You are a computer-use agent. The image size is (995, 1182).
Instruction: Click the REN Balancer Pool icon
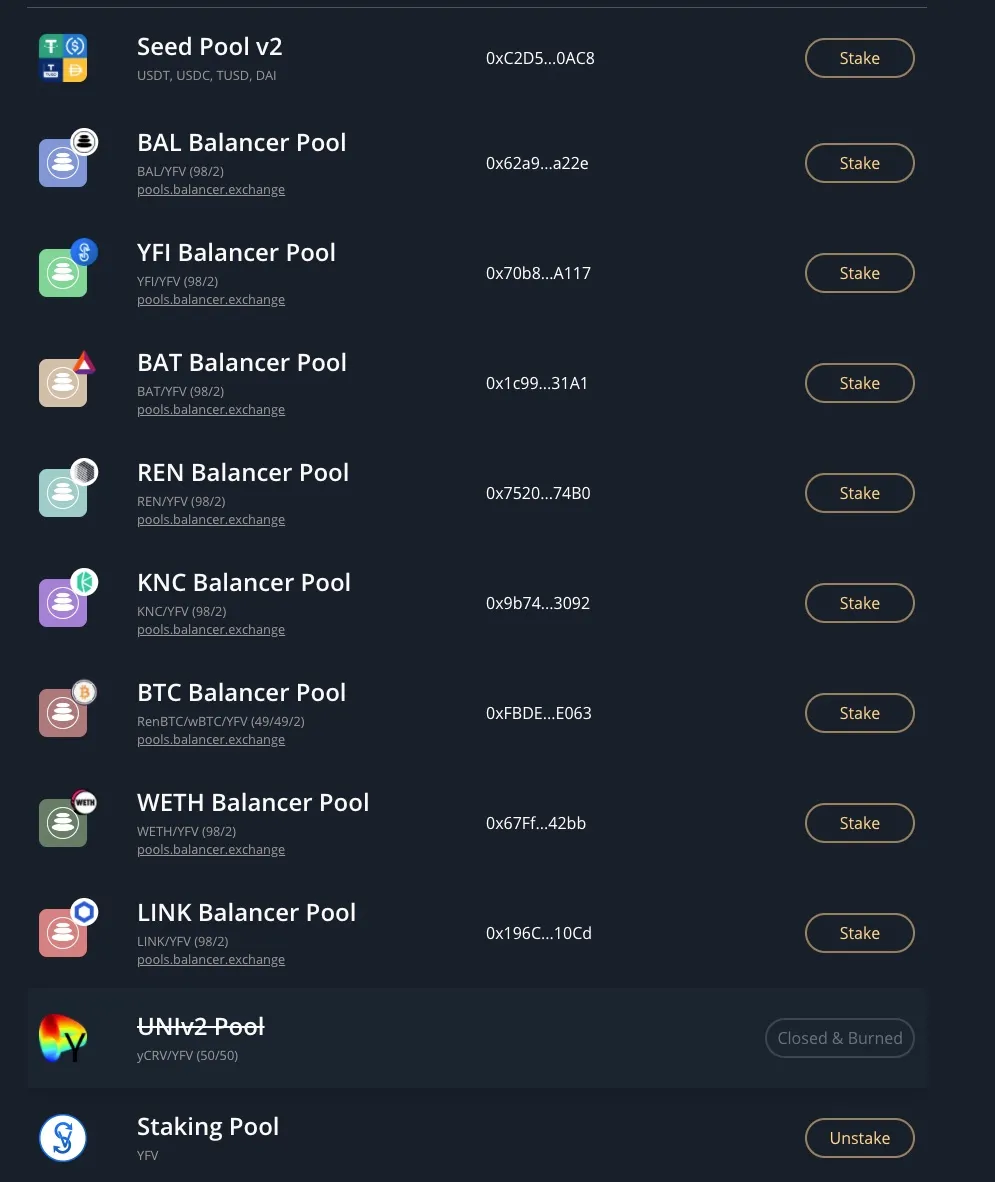click(64, 492)
